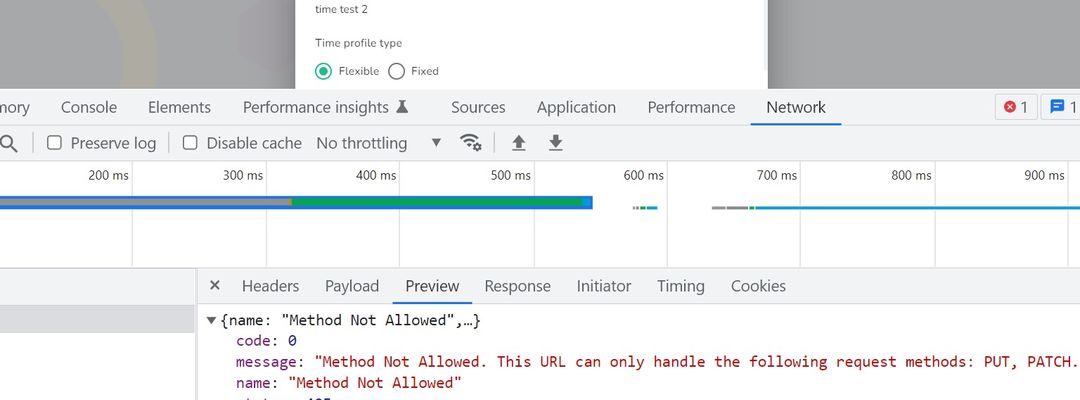Viewport: 1080px width, 400px height.
Task: Close the request details pane
Action: tap(214, 286)
